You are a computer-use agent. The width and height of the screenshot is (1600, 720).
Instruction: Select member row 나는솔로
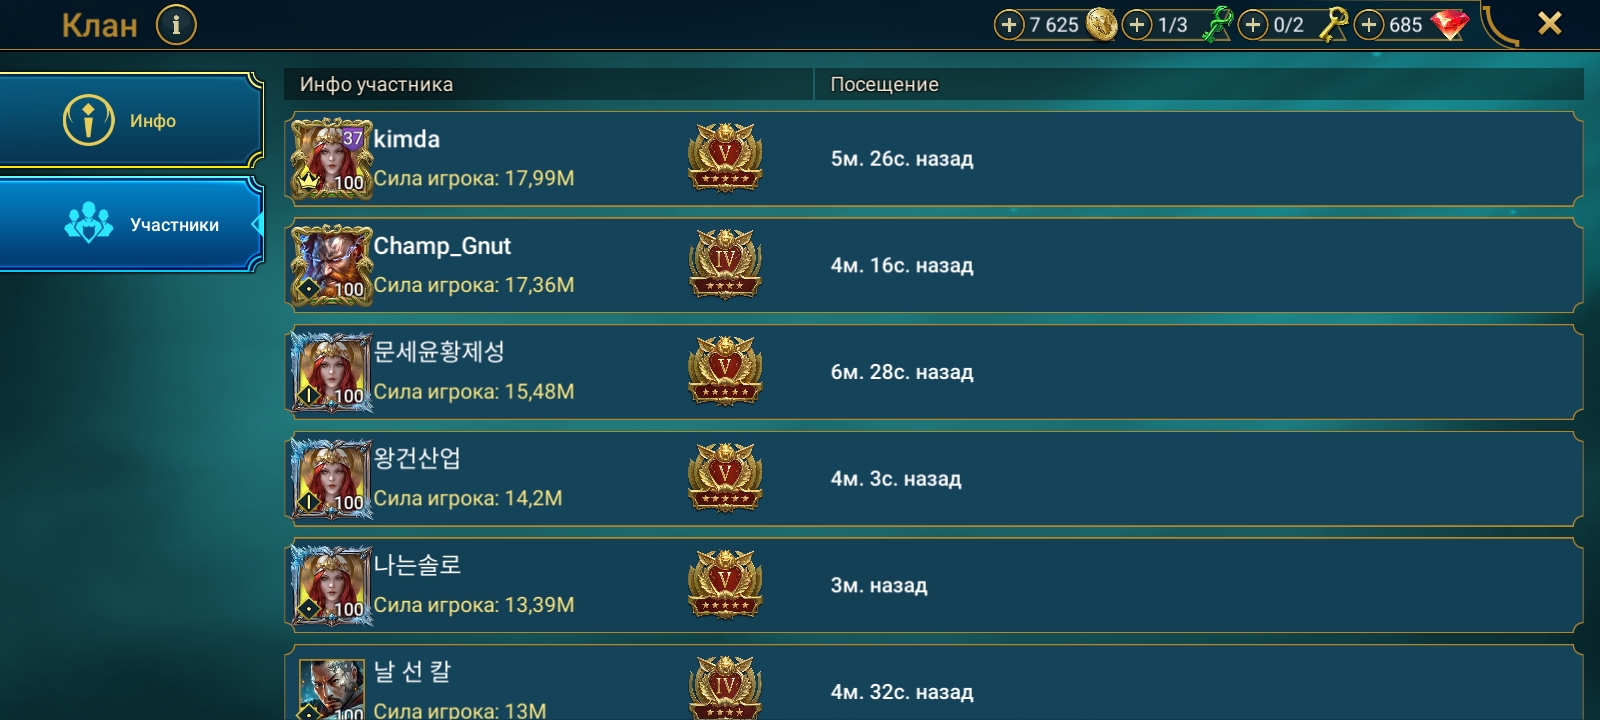[x=934, y=585]
